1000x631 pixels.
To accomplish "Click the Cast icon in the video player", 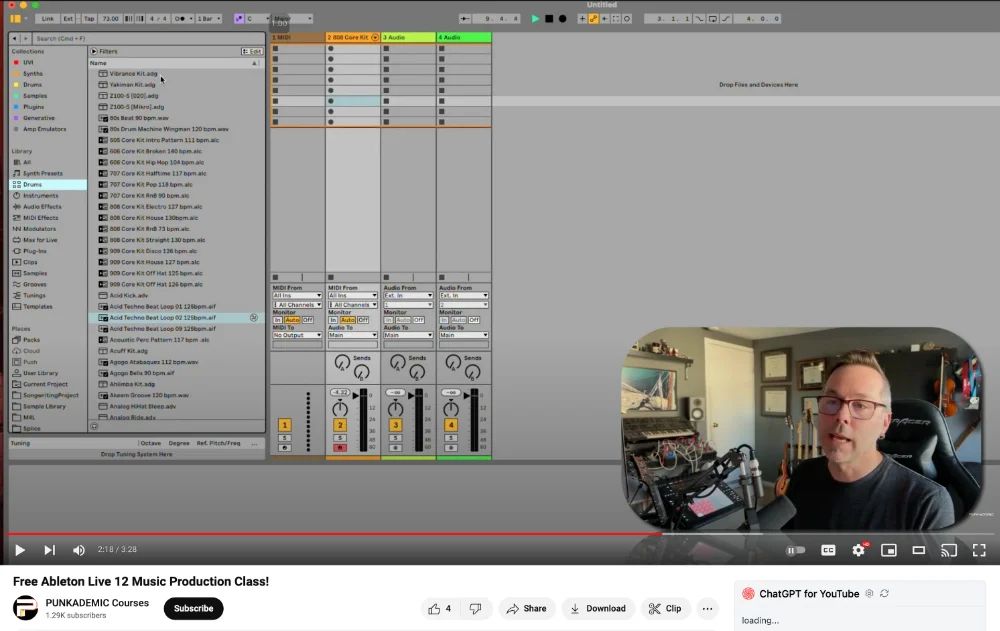I will click(948, 550).
